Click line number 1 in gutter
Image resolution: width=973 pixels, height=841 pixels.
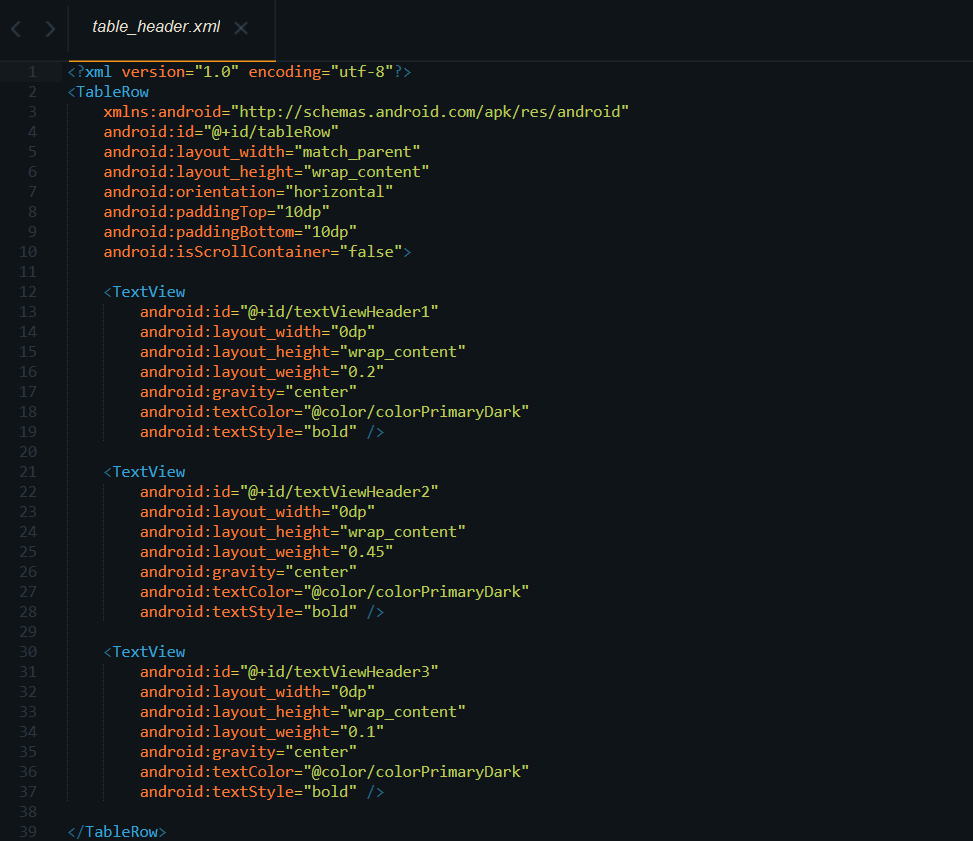[x=32, y=72]
